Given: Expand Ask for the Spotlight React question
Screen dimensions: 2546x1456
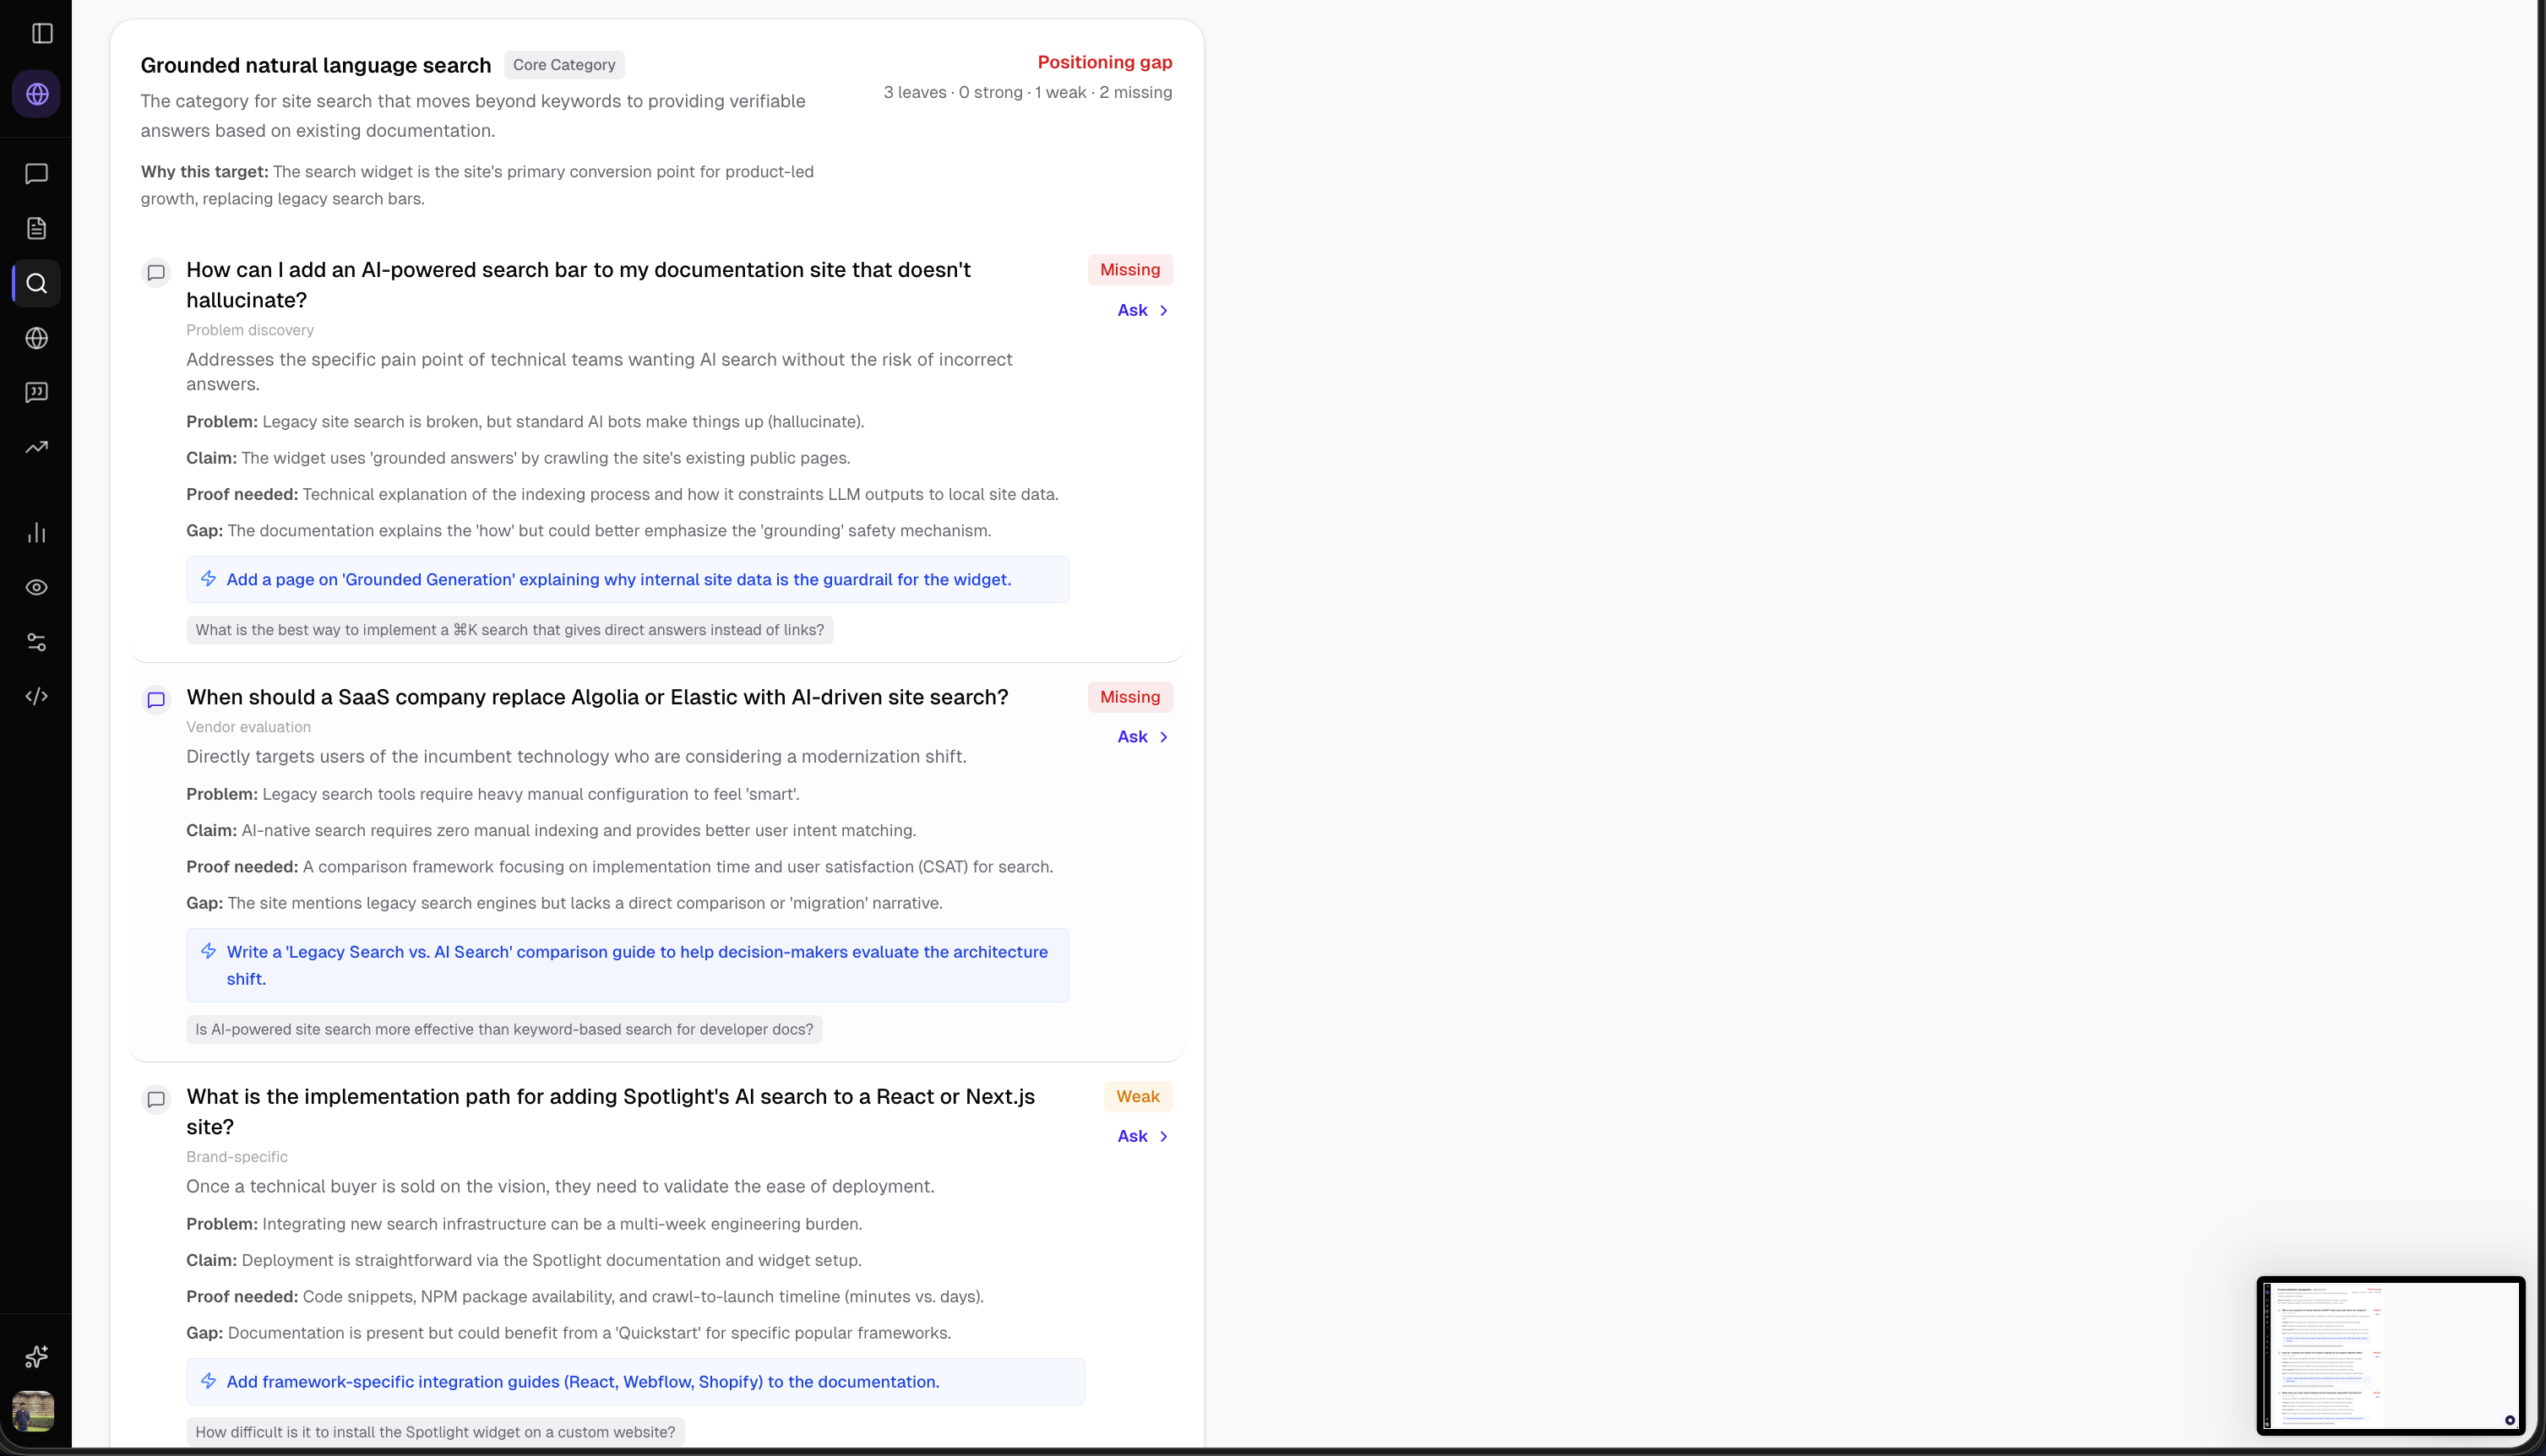Looking at the screenshot, I should coord(1142,1136).
